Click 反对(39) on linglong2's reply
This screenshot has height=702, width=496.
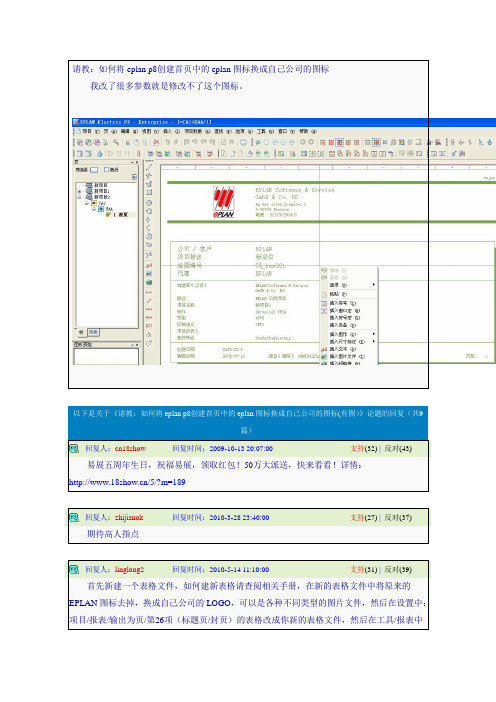(398, 569)
